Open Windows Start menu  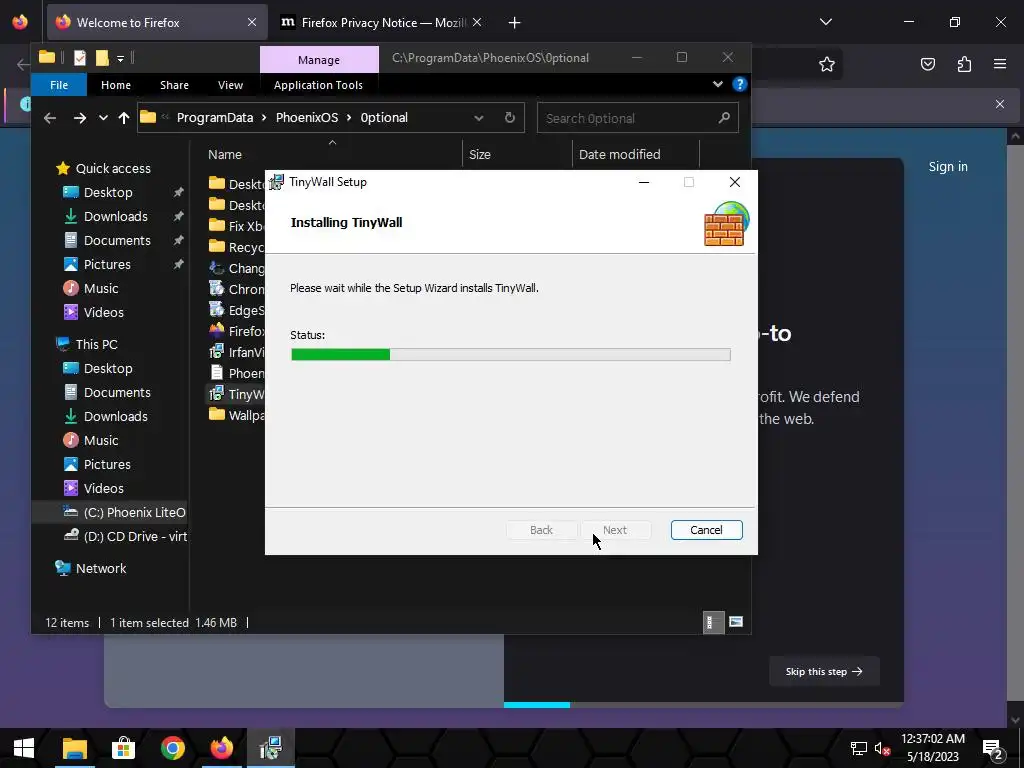pyautogui.click(x=24, y=748)
